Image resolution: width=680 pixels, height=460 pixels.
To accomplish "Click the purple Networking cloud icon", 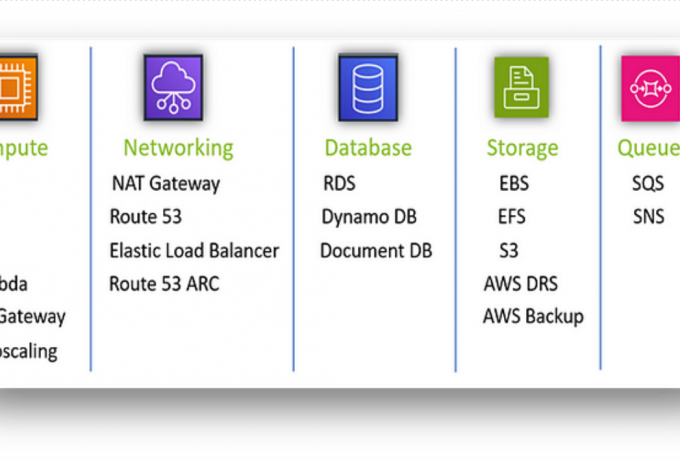I will 173,88.
